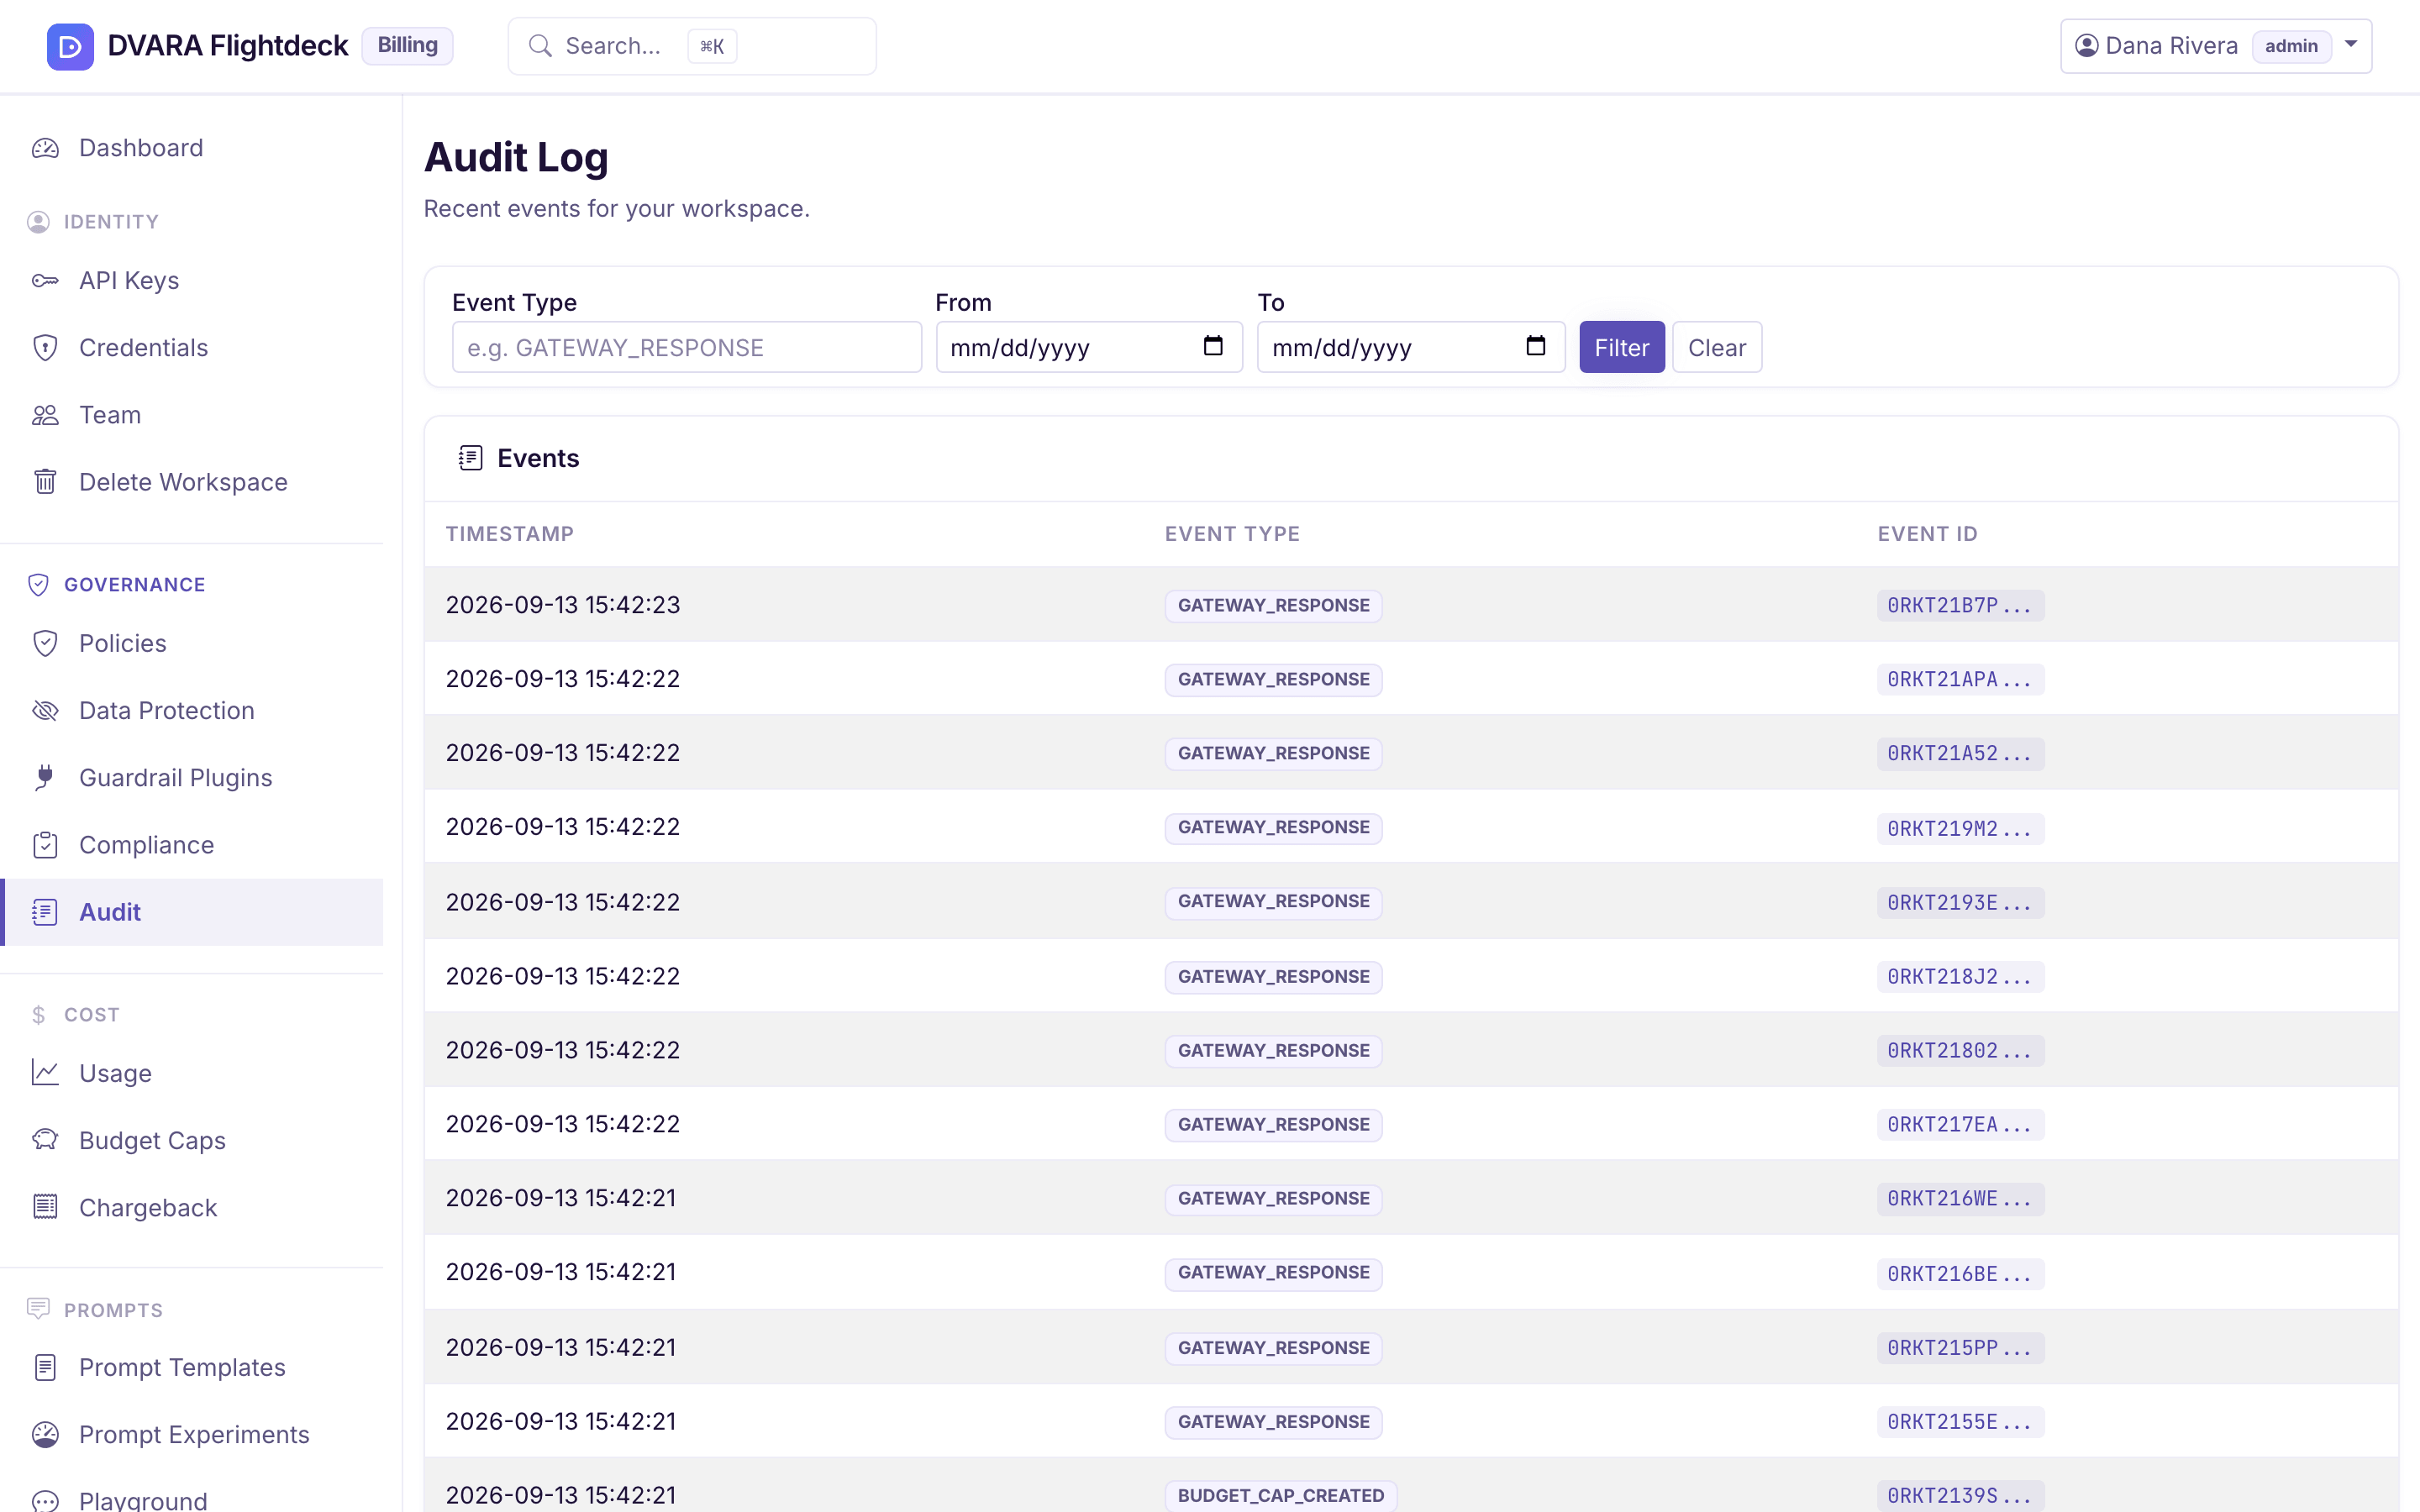Click the EVENT ID column header
Viewport: 2420px width, 1512px height.
click(1927, 534)
